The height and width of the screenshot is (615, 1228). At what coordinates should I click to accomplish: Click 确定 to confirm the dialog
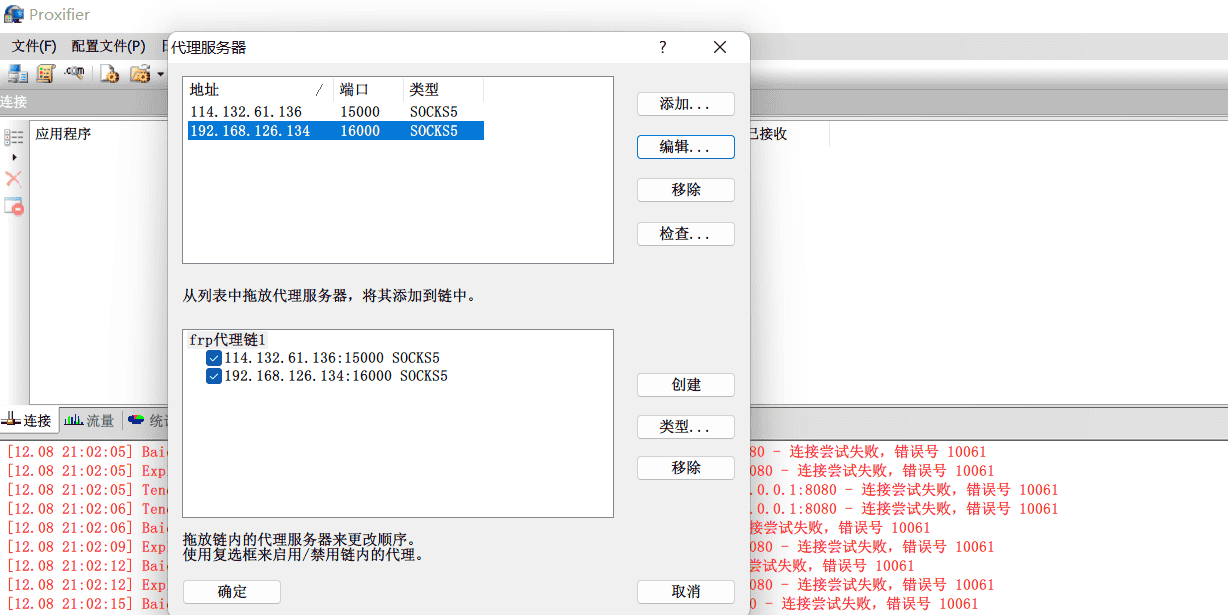231,591
